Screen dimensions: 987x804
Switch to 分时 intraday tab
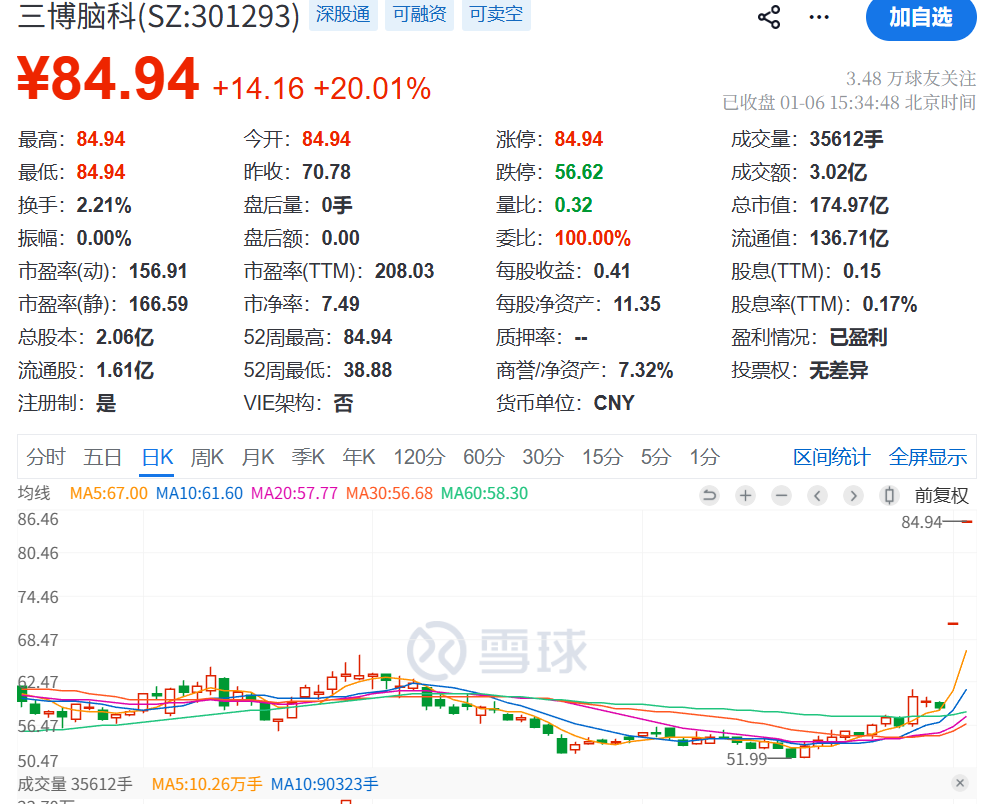[46, 457]
